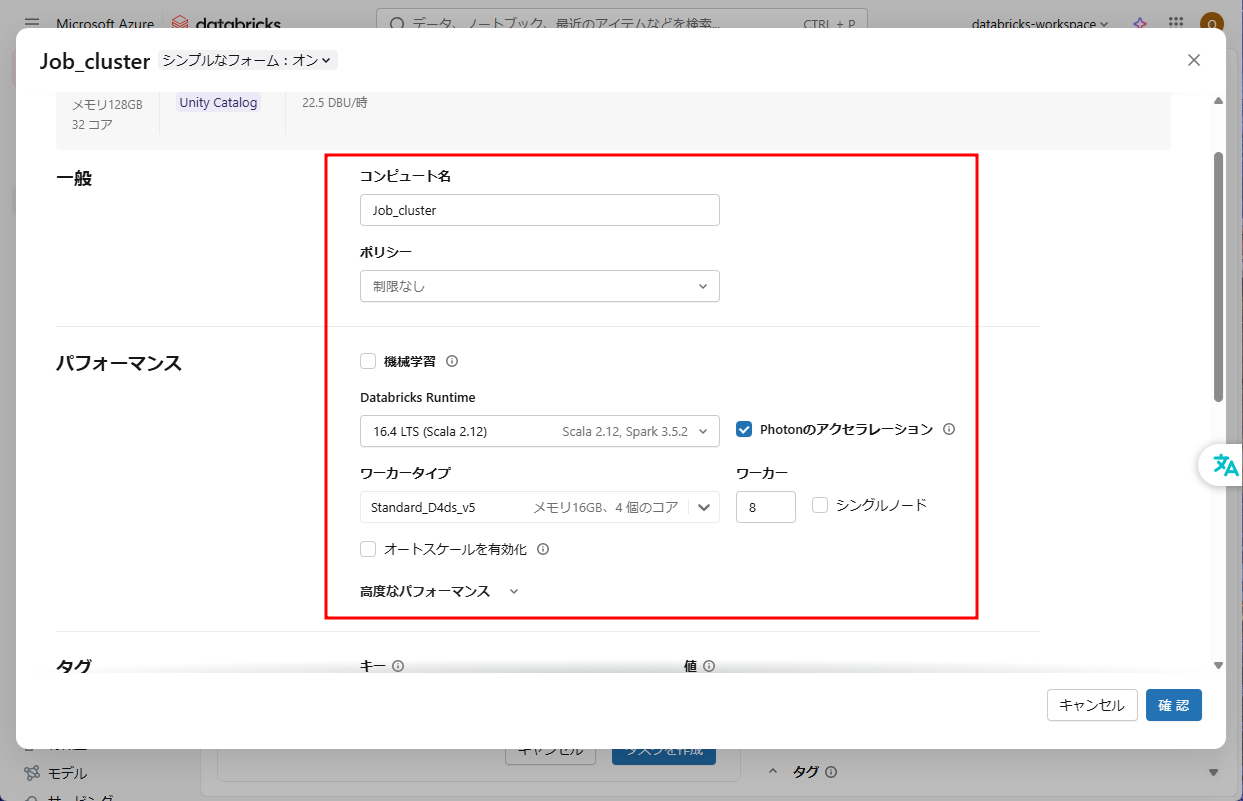Uncheck Photon acceleration checkbox
Viewport: 1243px width, 801px height.
[x=744, y=429]
